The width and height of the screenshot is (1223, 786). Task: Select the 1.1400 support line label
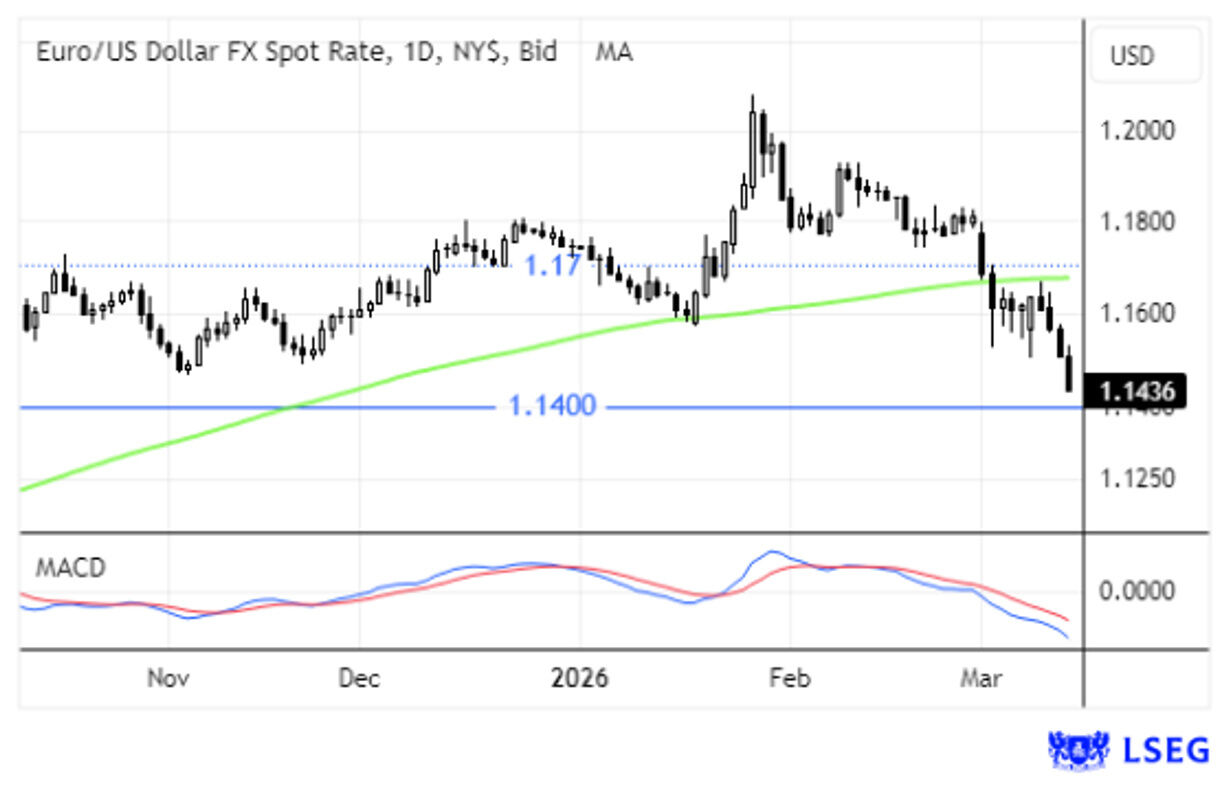pos(551,406)
